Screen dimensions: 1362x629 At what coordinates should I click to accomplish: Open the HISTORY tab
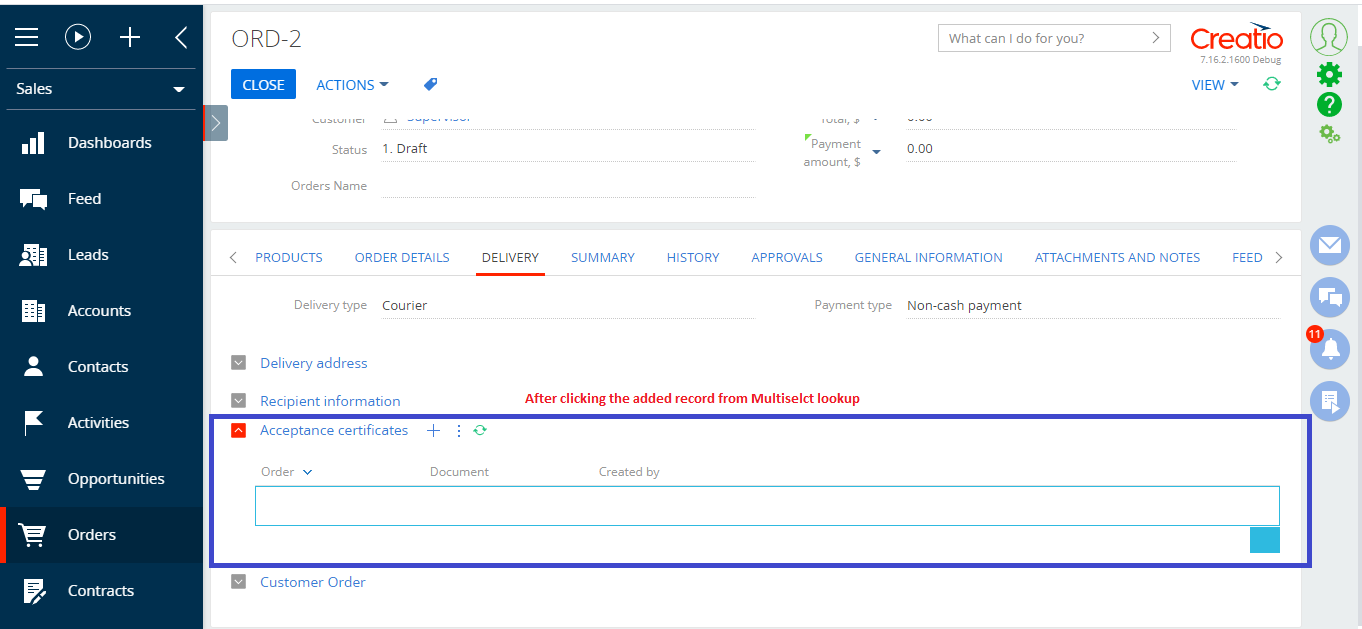(x=692, y=257)
